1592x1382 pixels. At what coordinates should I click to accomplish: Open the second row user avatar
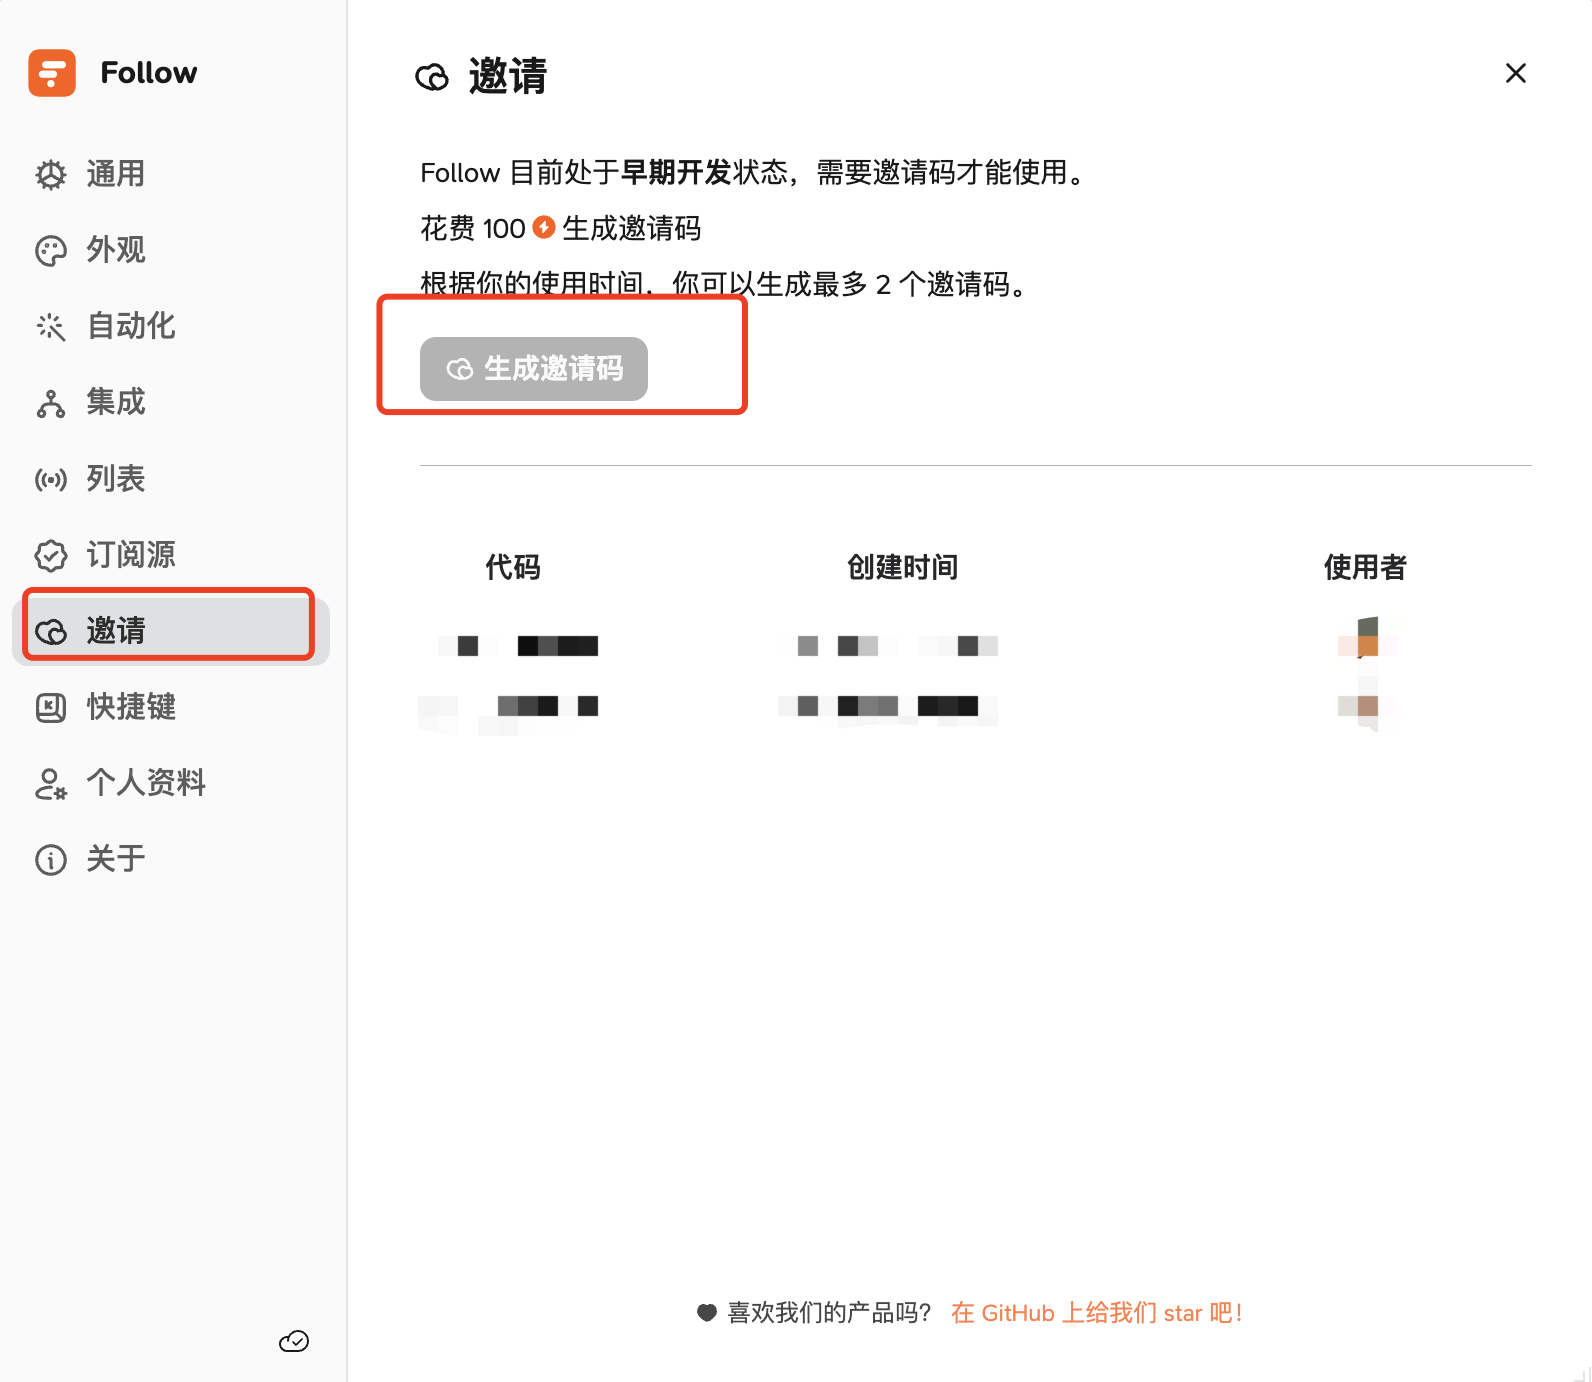point(1367,706)
